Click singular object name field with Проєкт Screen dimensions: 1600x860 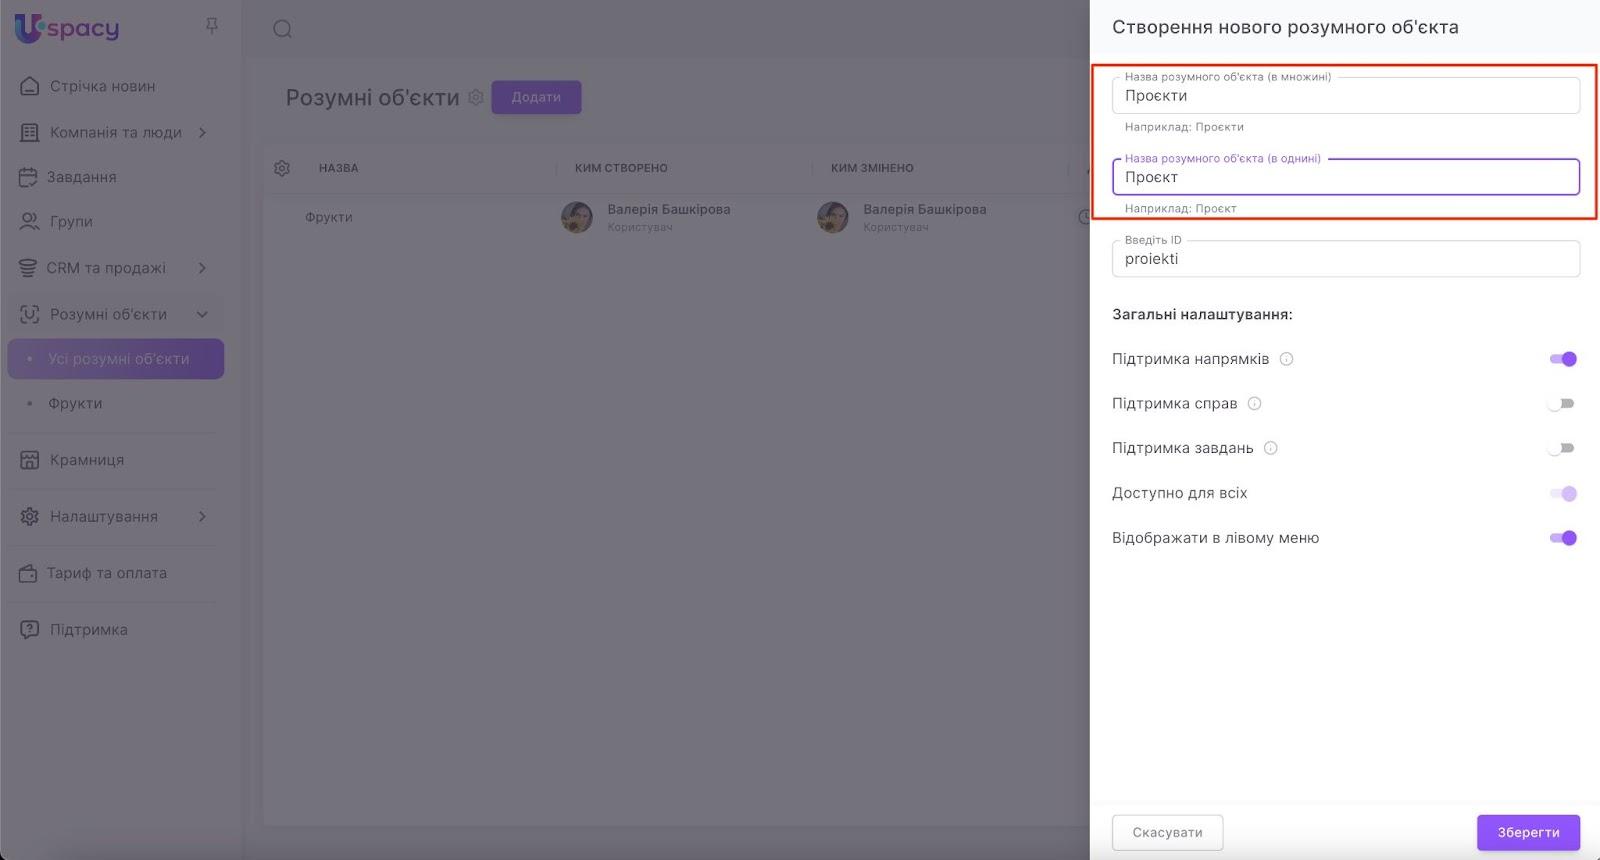click(1346, 177)
